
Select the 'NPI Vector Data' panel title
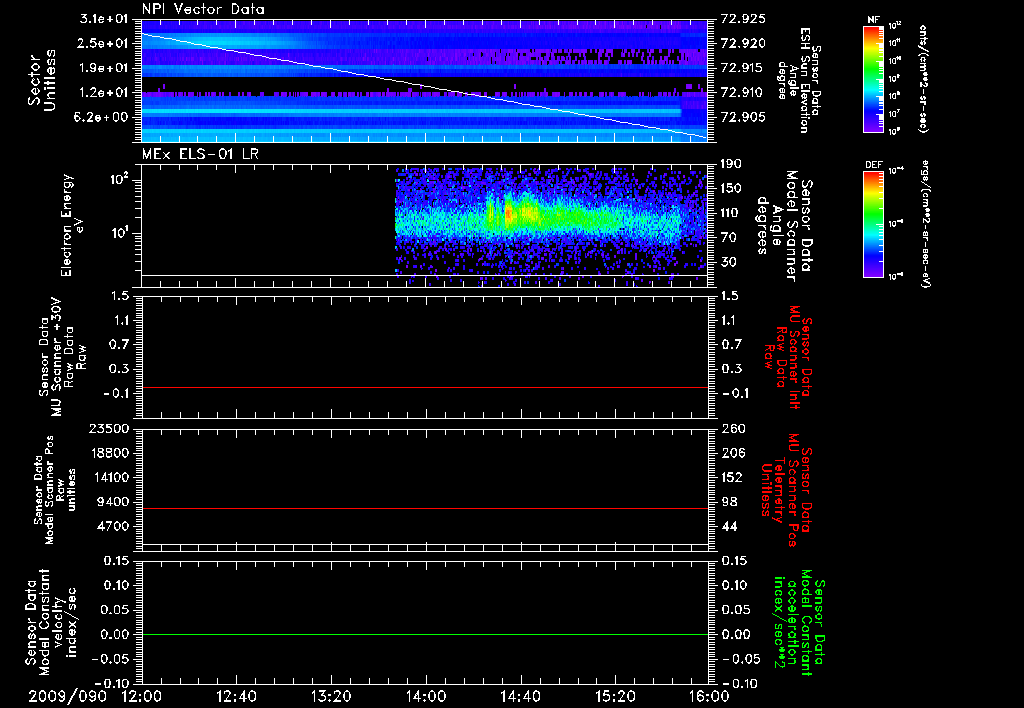click(203, 9)
